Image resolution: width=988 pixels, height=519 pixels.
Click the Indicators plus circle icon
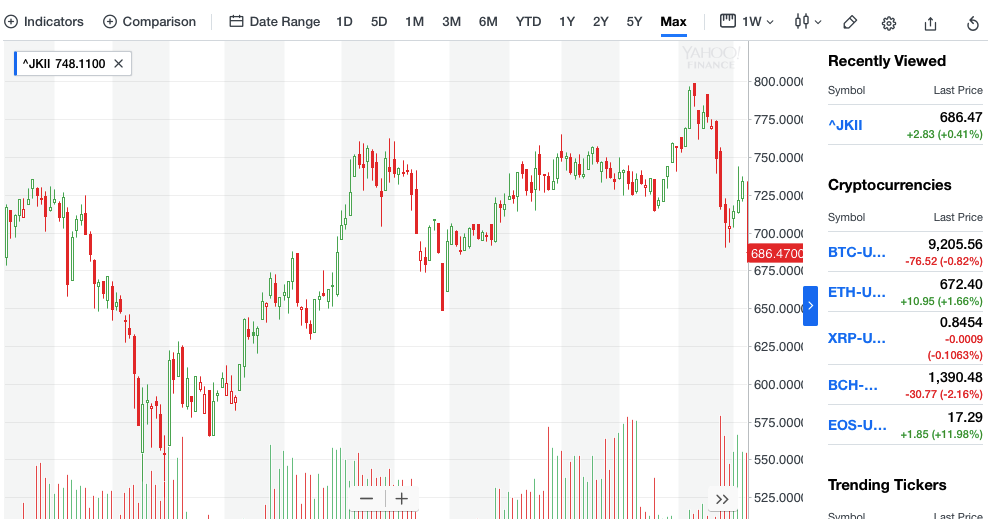[11, 21]
